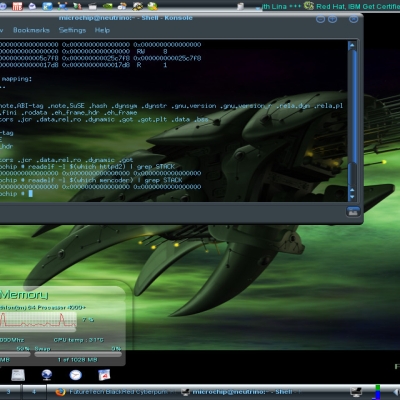Select the Firefox 'FutureTech BlackRed Cyberpunk' taskbar entry
This screenshot has width=400, height=400.
coord(117,392)
